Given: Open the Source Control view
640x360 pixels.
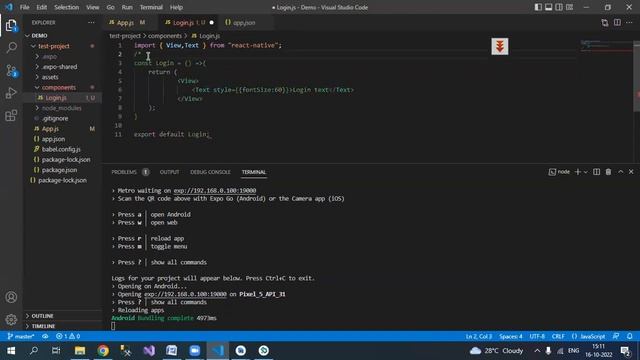Looking at the screenshot, I should tap(11, 71).
